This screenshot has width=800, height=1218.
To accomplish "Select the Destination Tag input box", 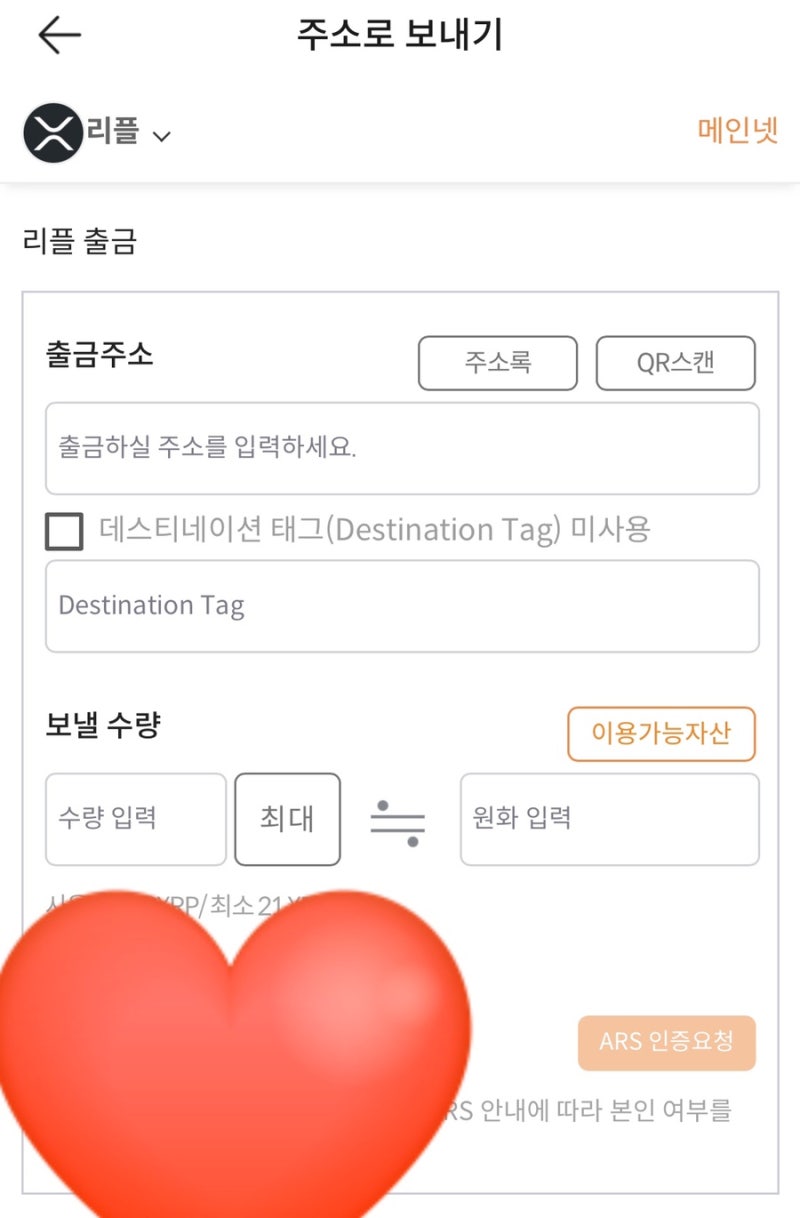I will pos(400,606).
